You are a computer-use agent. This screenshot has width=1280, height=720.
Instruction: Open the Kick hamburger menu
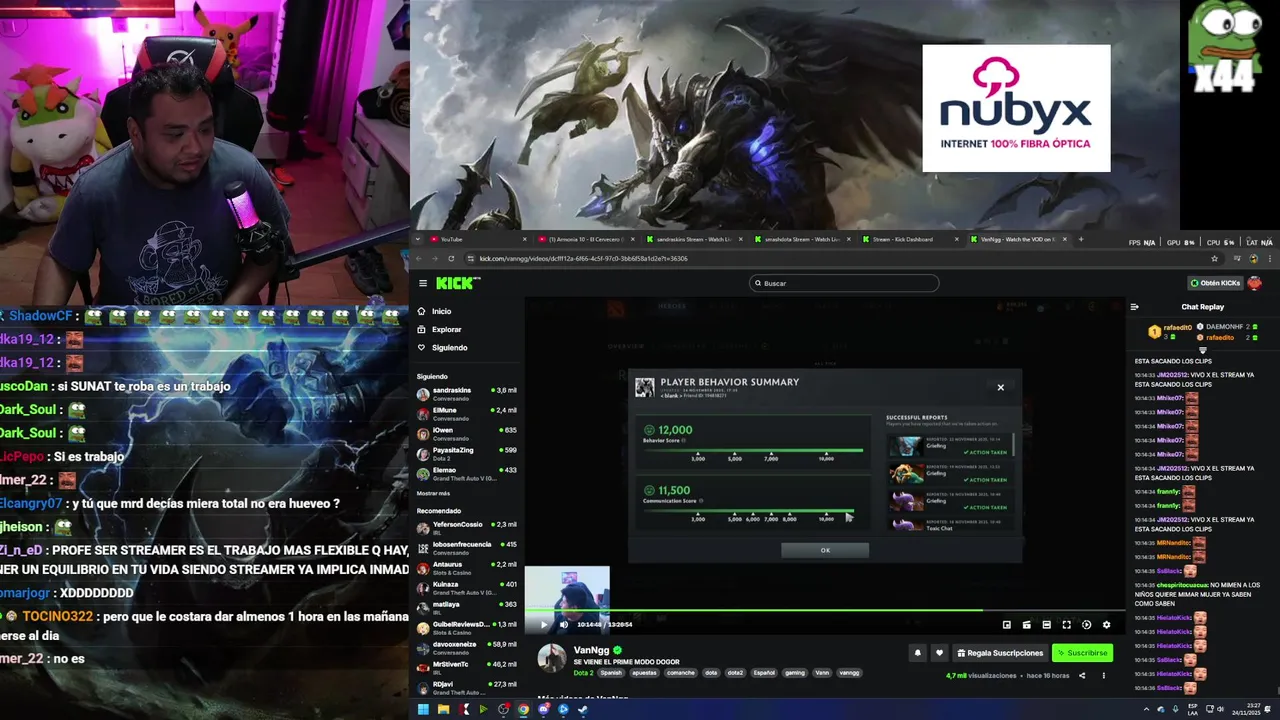click(423, 283)
